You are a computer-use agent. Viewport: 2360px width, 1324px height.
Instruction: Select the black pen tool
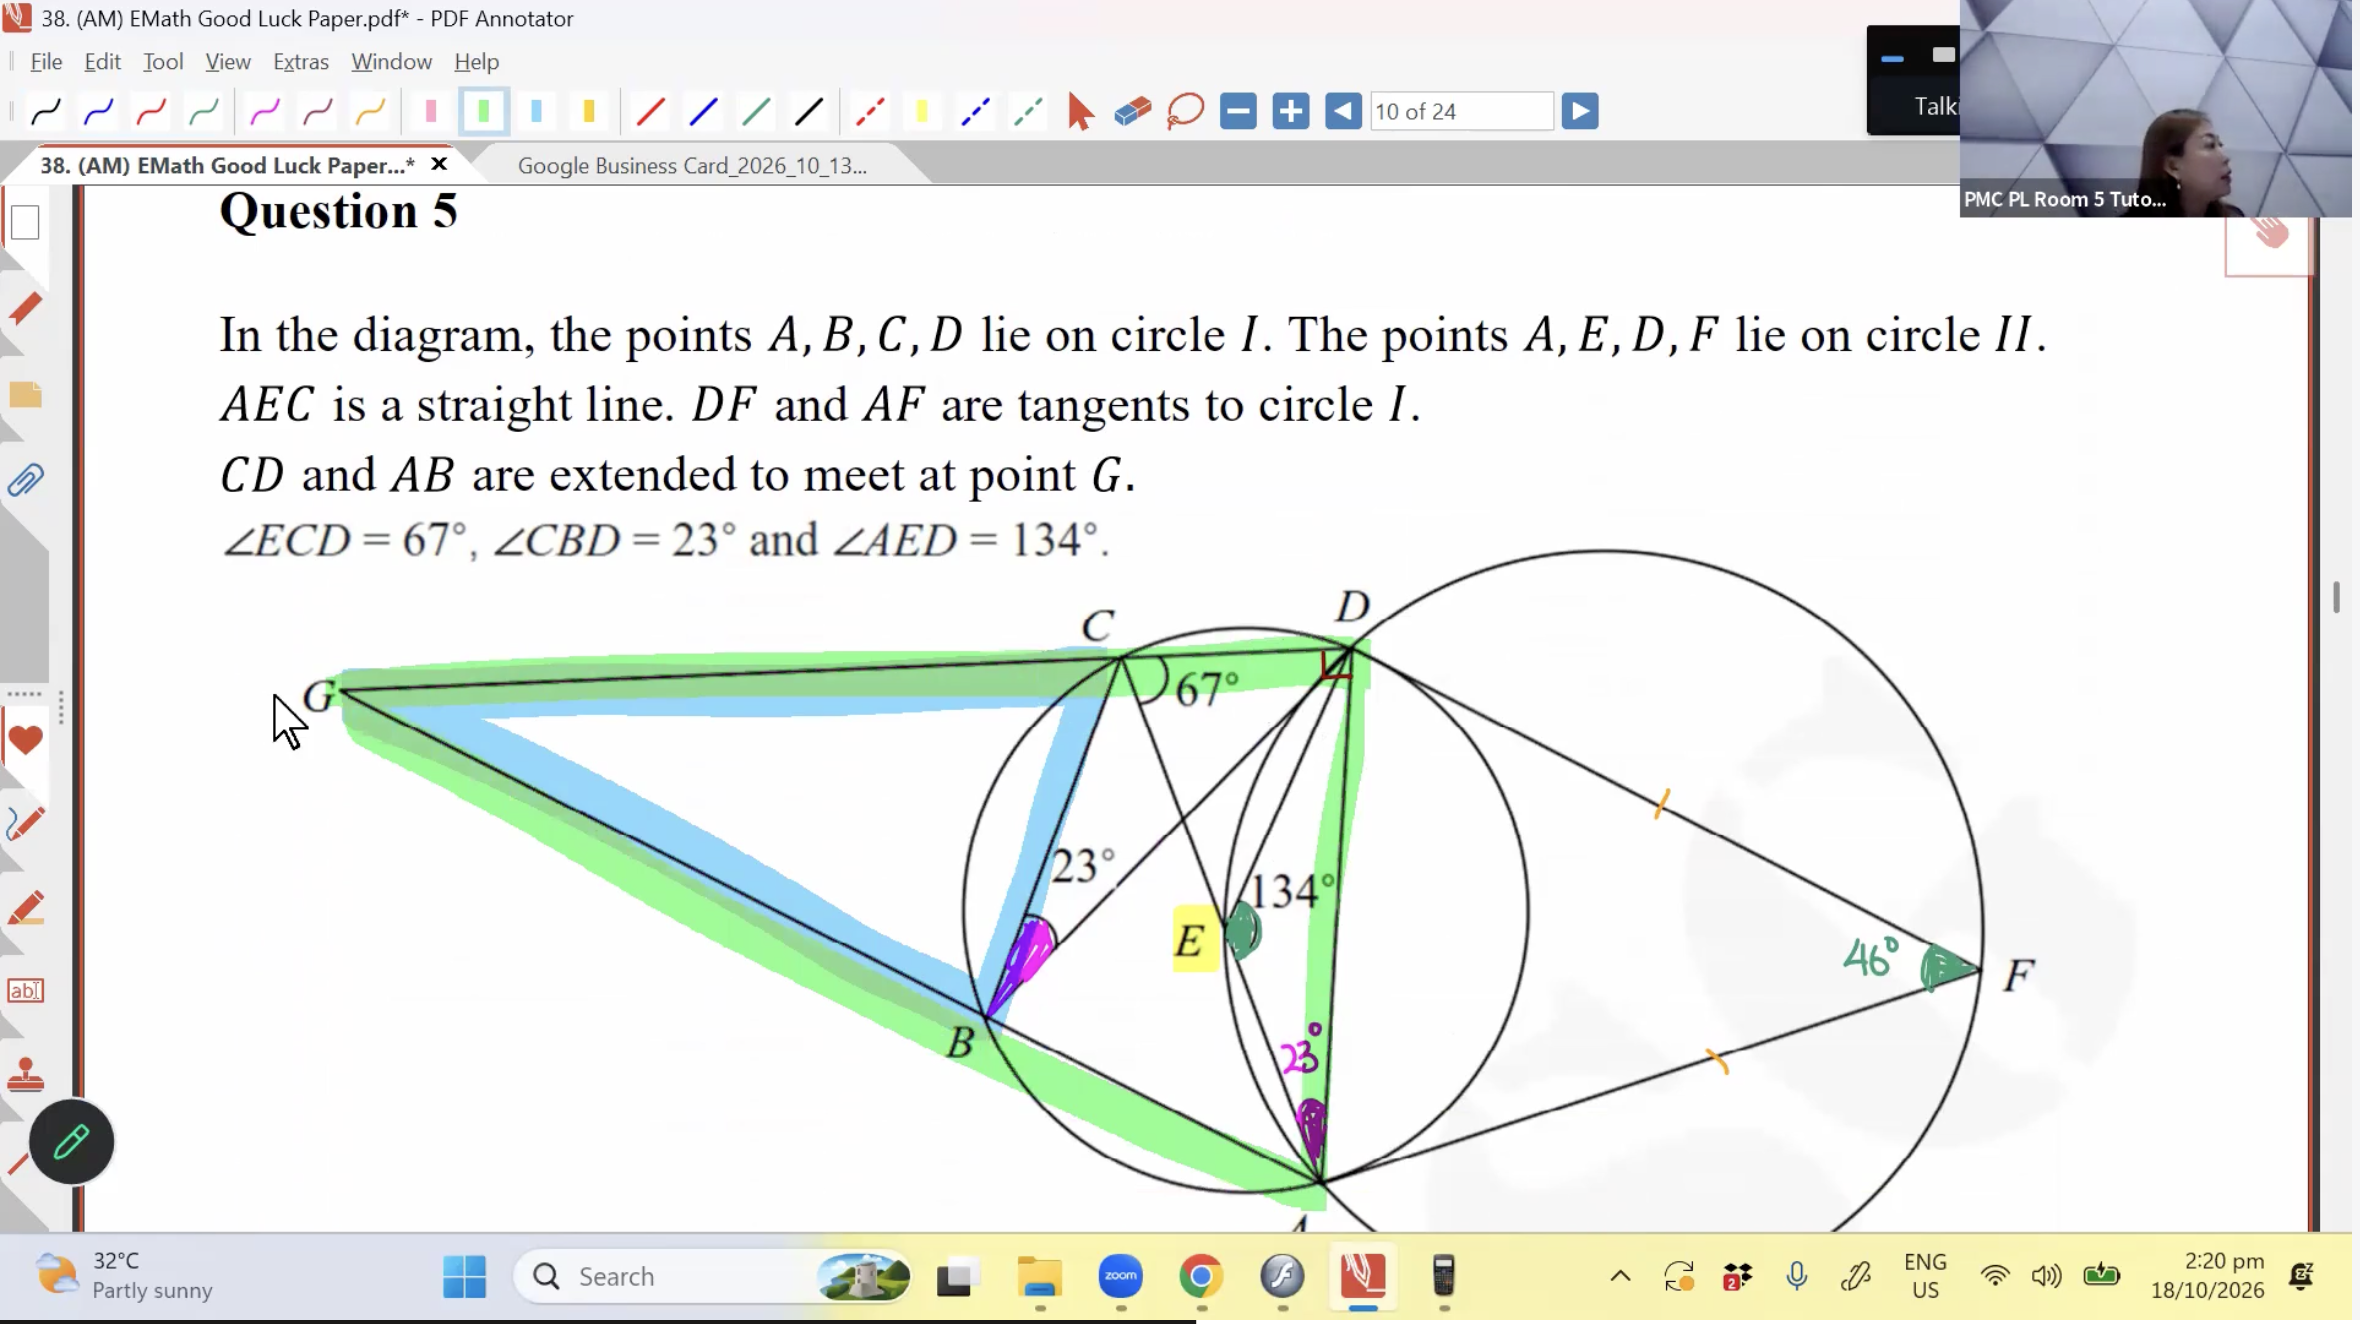coord(46,111)
